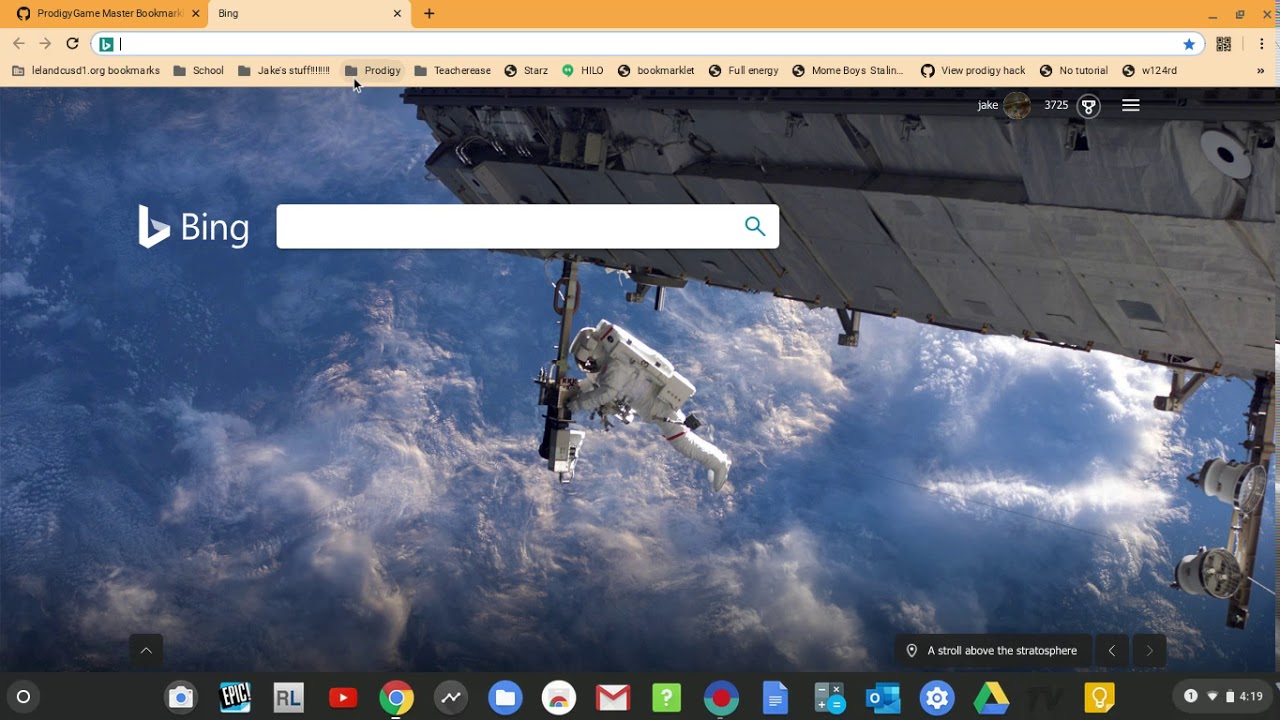
Task: Click the Chrome icon on shelf
Action: point(397,697)
